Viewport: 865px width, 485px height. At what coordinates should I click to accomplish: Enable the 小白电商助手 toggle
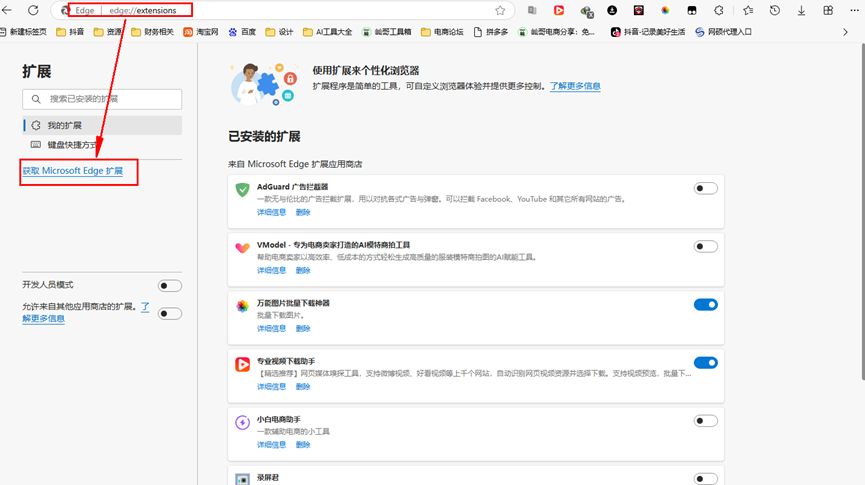(706, 421)
